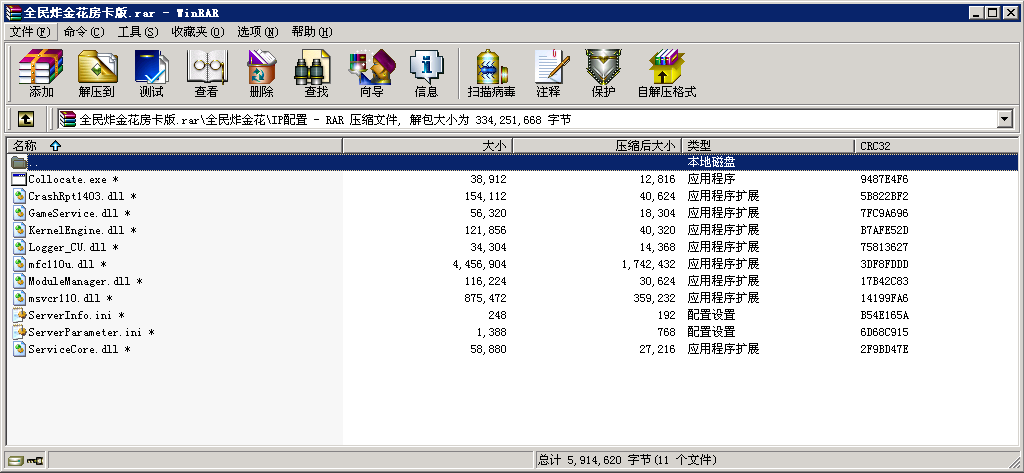This screenshot has width=1024, height=473.
Task: Go up one folder level button
Action: click(25, 119)
